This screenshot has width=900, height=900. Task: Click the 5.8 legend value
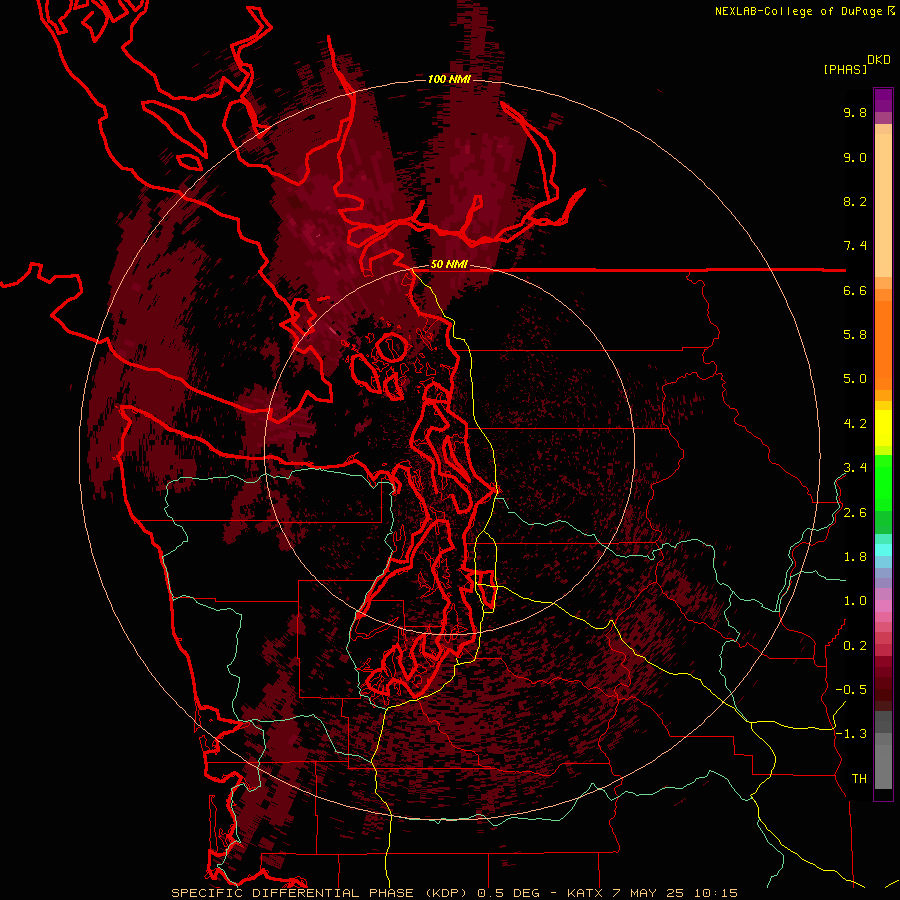click(855, 335)
